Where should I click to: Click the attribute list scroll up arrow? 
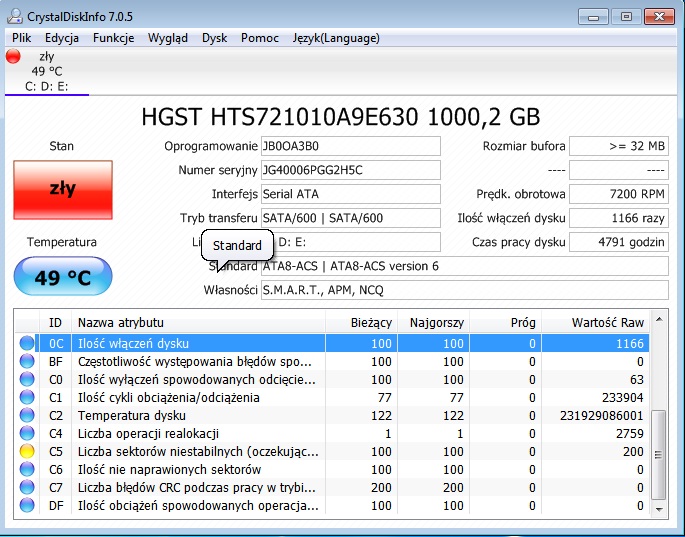(x=659, y=320)
